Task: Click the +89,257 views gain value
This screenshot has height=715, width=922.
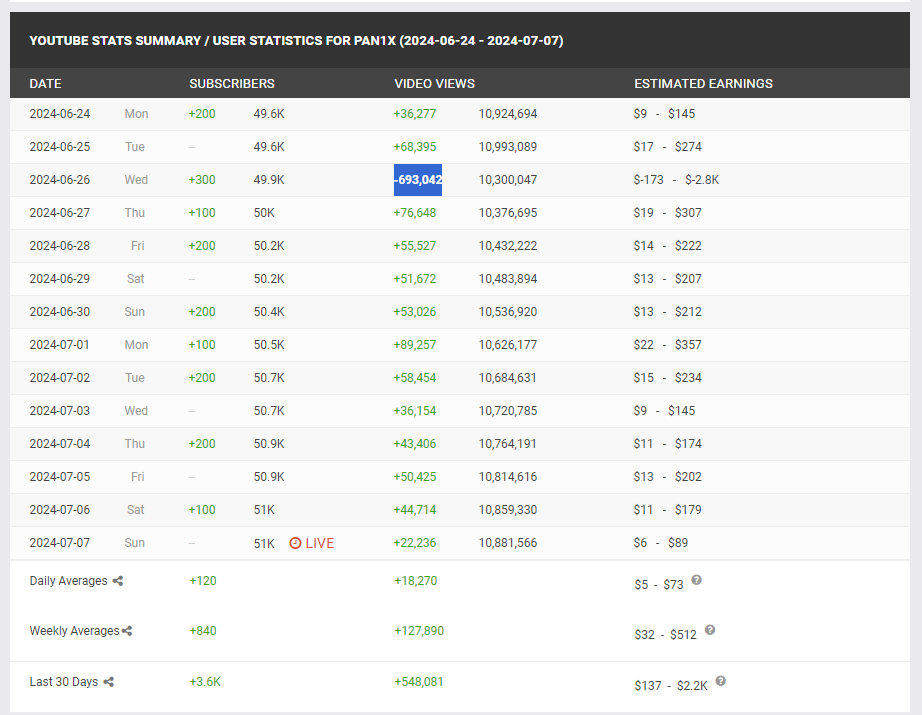Action: coord(415,345)
